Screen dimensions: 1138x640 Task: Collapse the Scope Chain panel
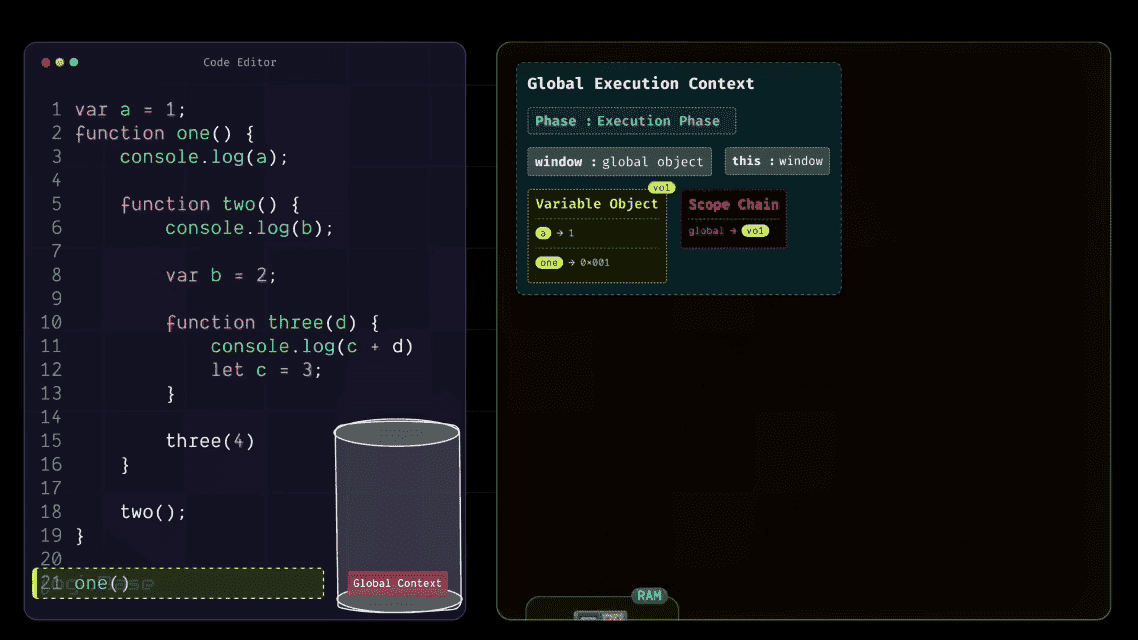tap(733, 218)
